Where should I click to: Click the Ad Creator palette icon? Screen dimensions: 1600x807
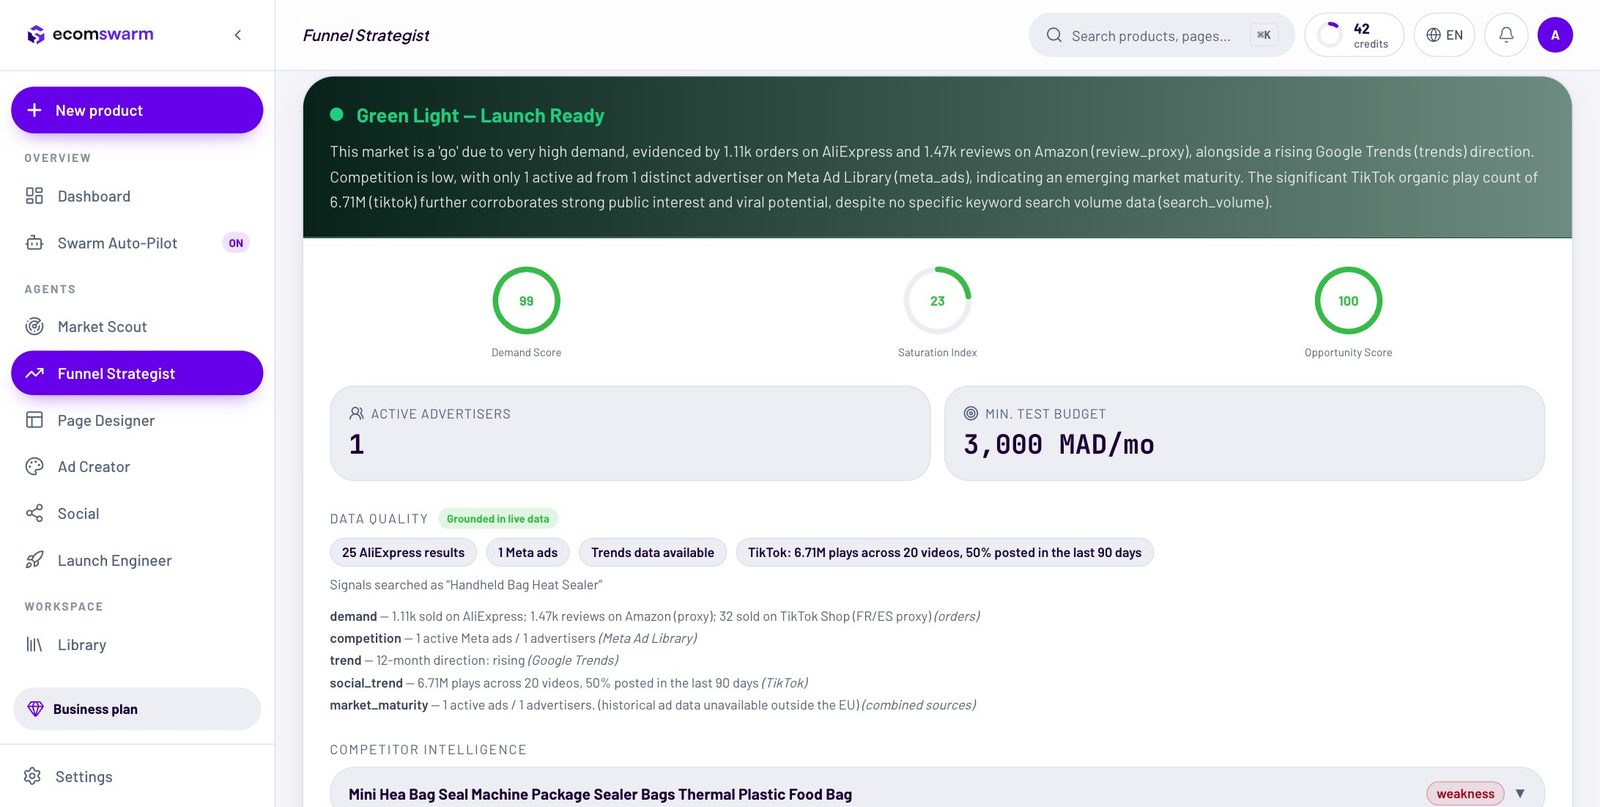coord(35,467)
